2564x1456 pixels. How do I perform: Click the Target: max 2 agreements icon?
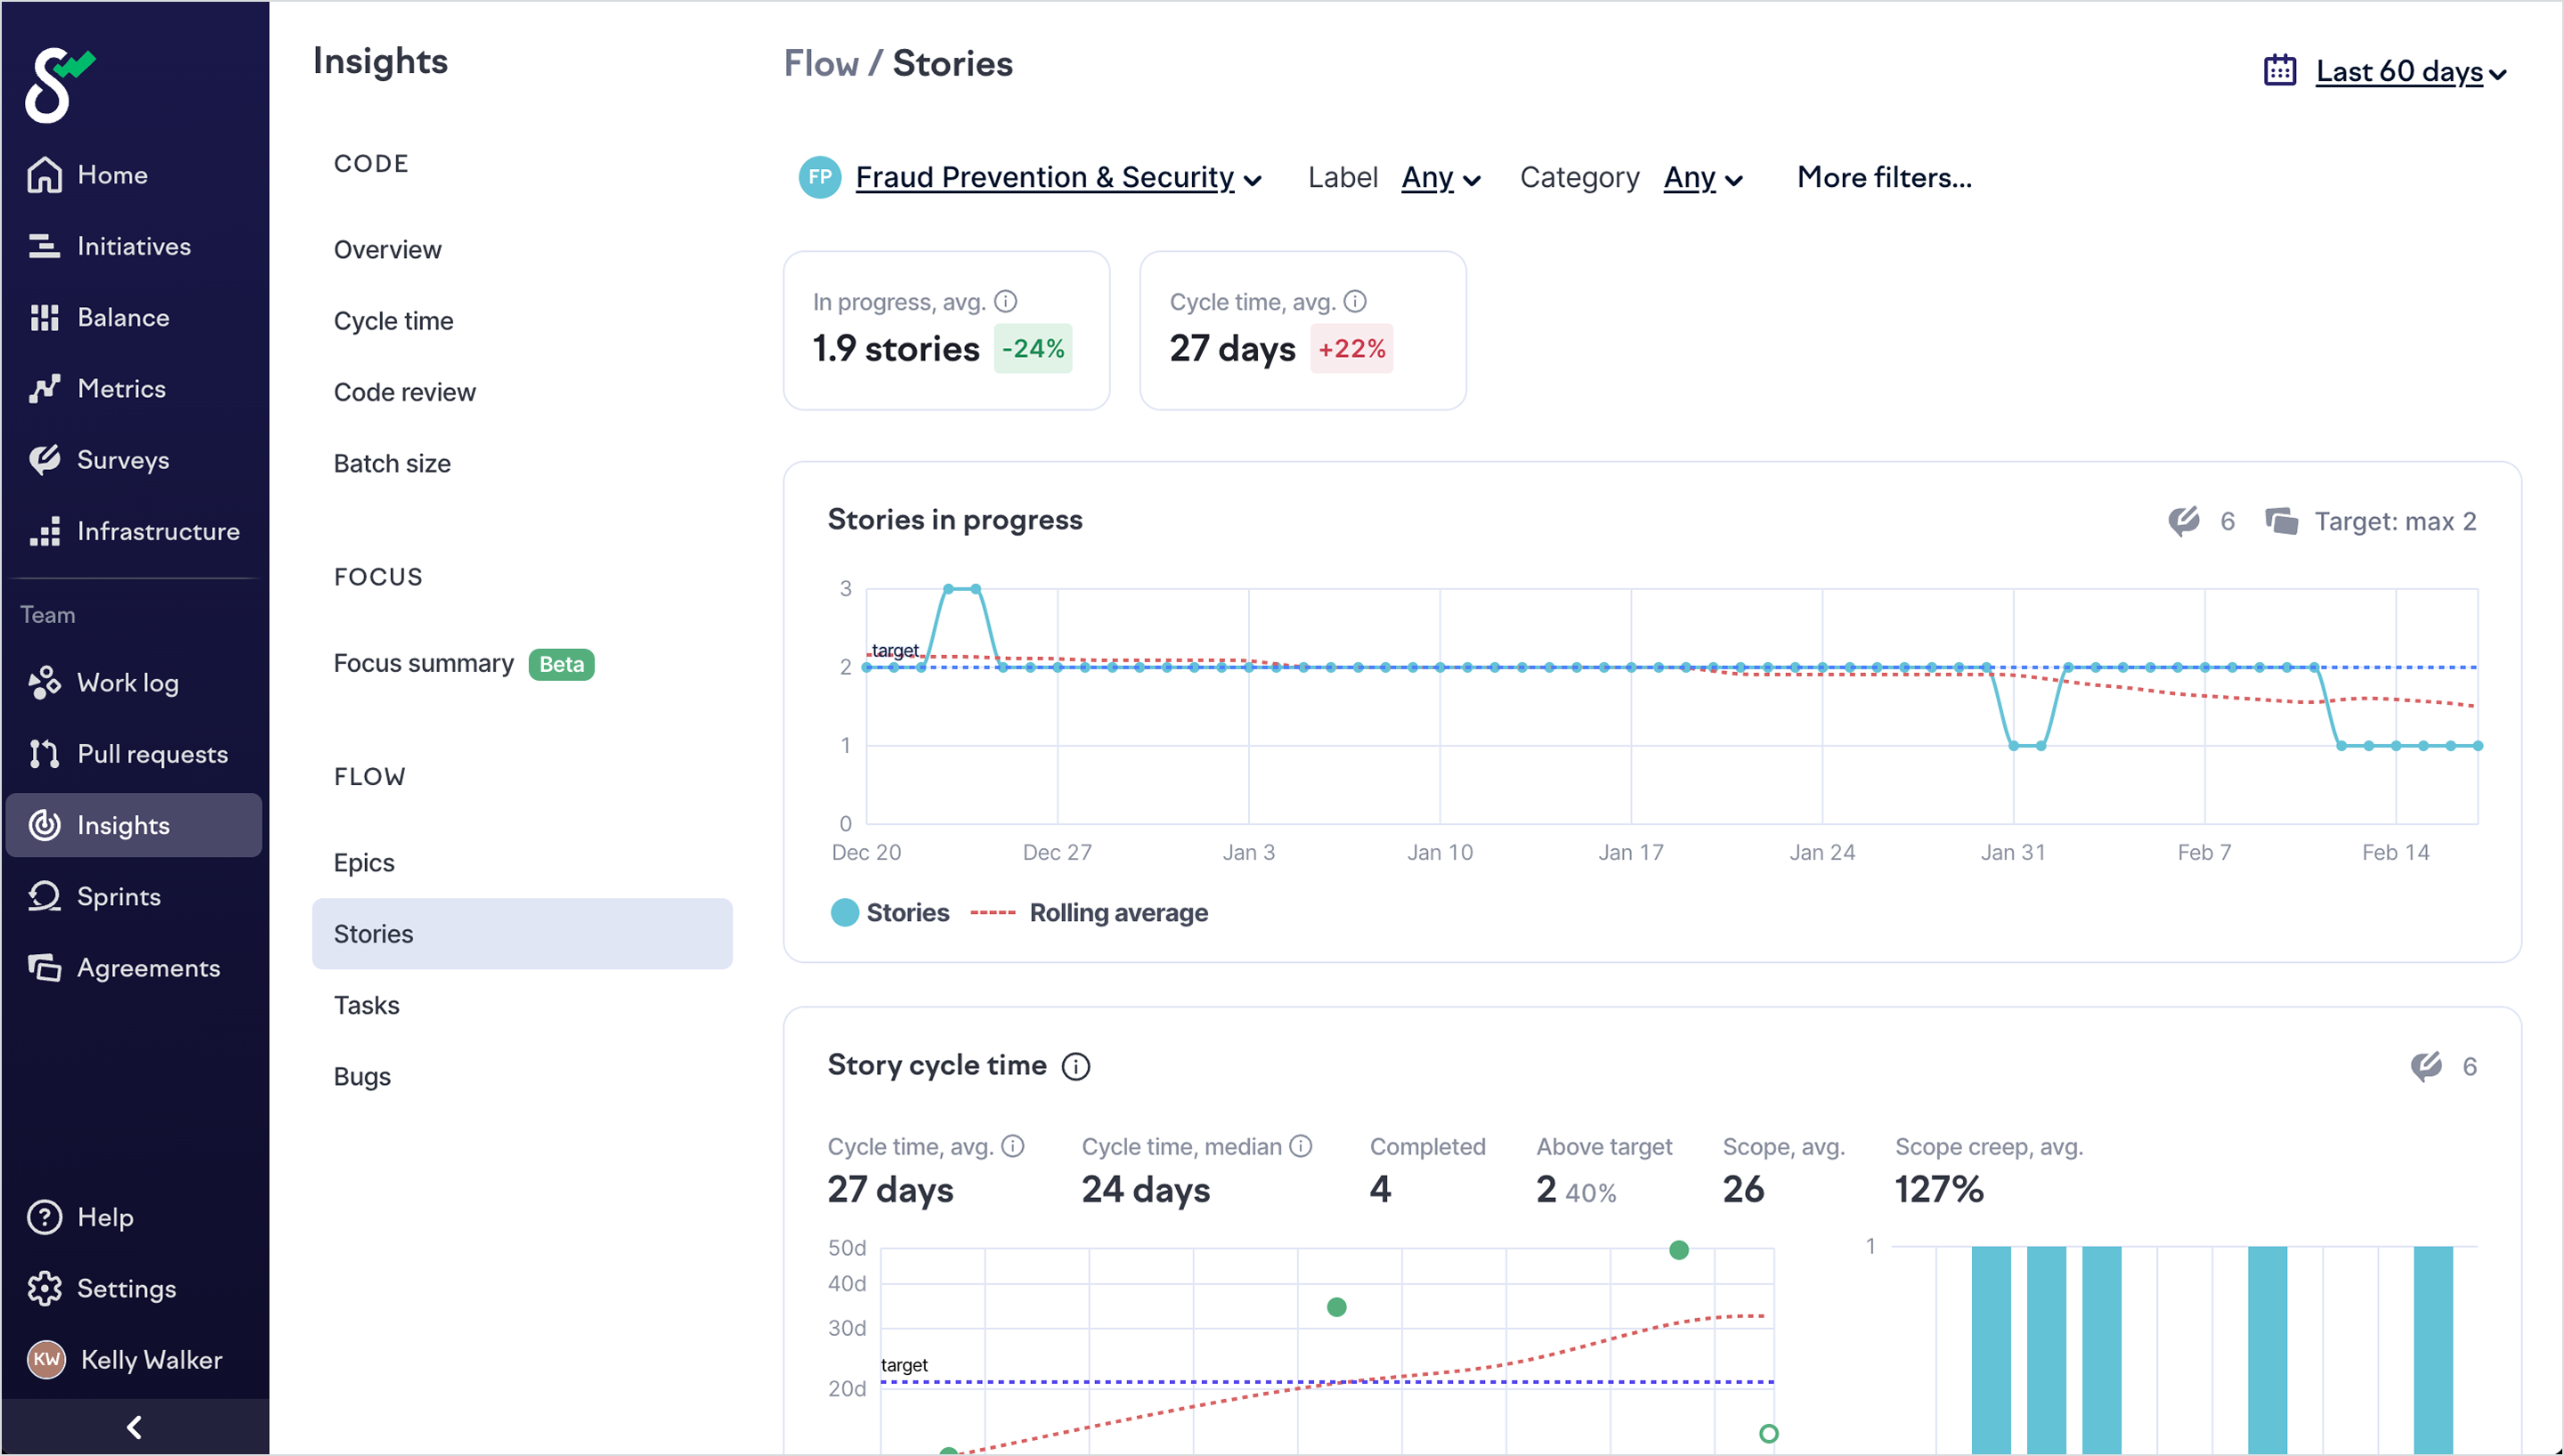tap(2281, 521)
